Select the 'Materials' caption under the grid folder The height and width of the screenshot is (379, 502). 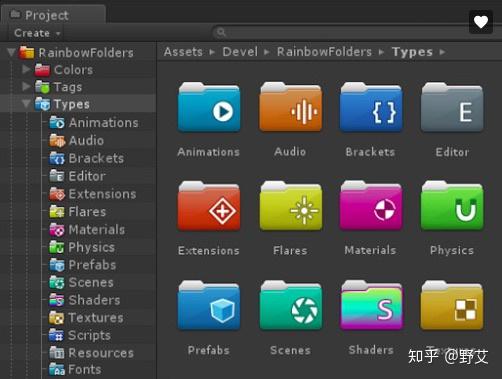tap(370, 250)
